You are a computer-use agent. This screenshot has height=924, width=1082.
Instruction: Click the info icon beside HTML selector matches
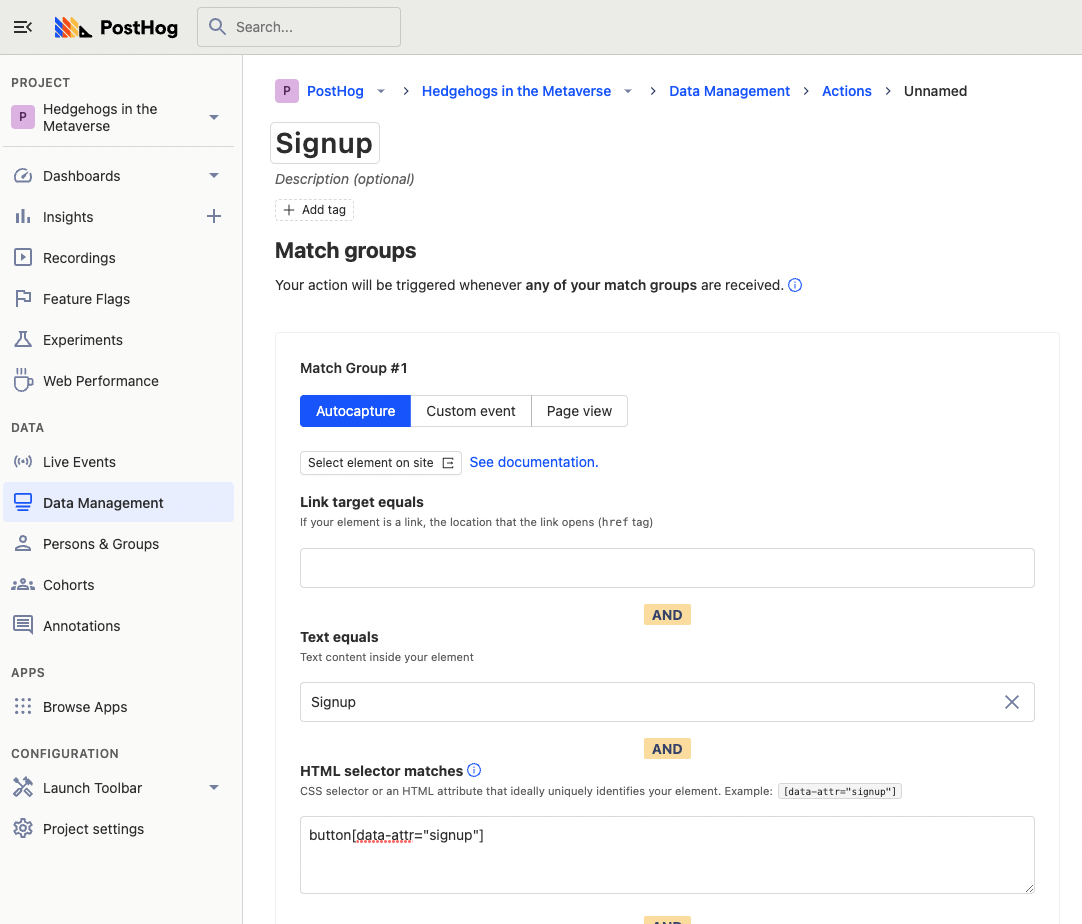[474, 770]
